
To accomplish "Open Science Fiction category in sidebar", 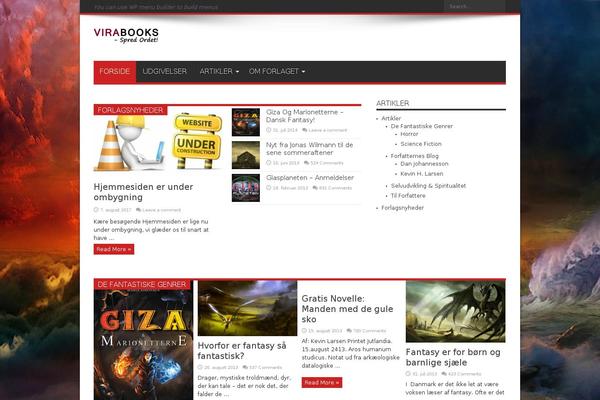I will click(x=421, y=144).
